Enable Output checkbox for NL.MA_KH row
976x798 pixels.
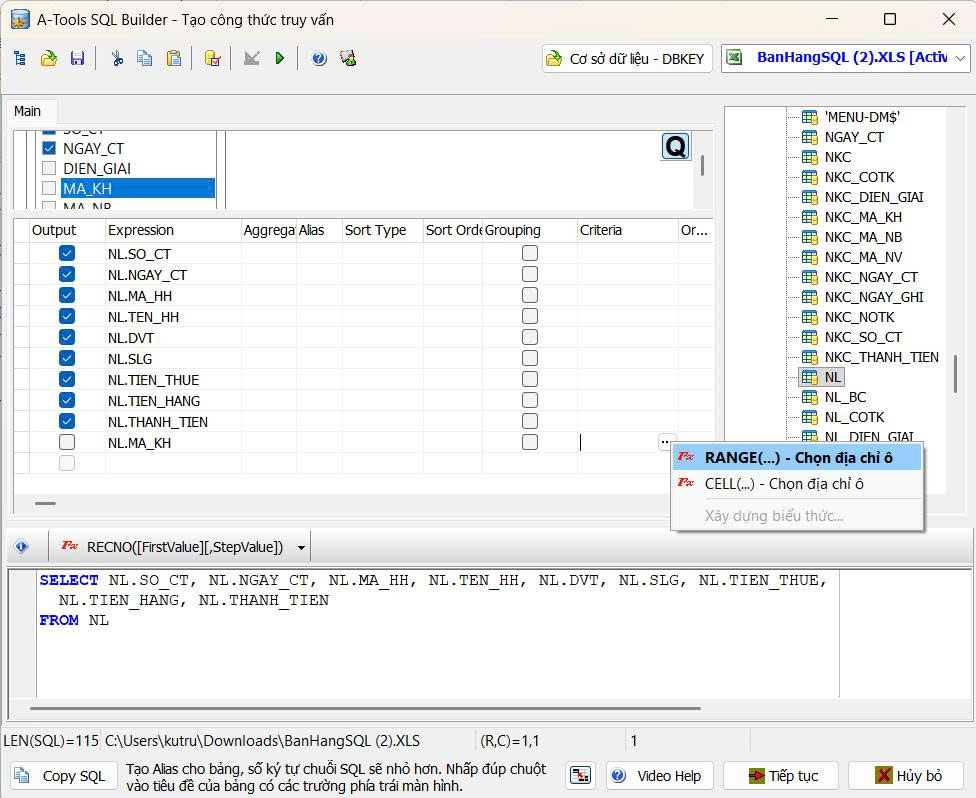coord(67,442)
